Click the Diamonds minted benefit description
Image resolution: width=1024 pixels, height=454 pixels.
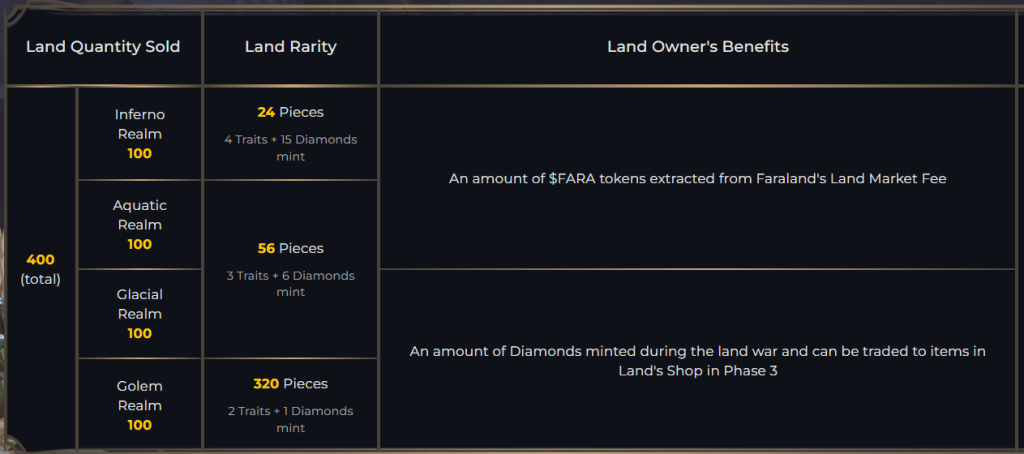pos(697,360)
